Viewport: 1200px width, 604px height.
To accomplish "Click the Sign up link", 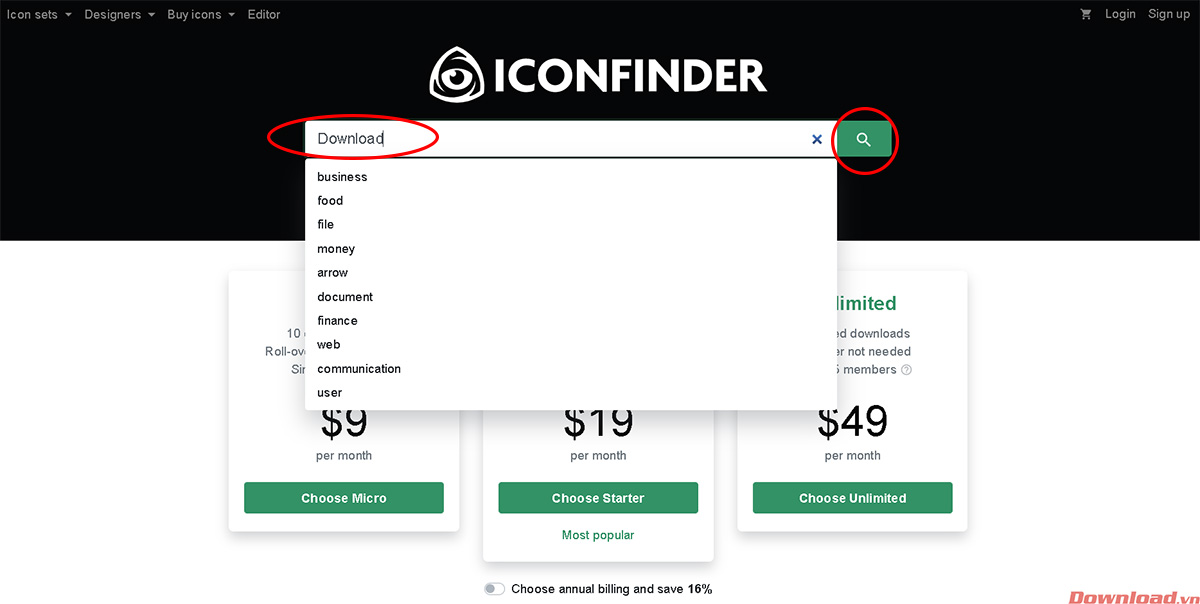I will pos(1168,14).
